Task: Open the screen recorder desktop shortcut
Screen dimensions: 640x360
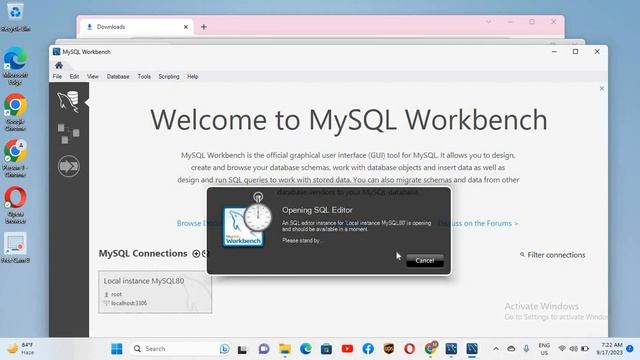Action: click(15, 247)
